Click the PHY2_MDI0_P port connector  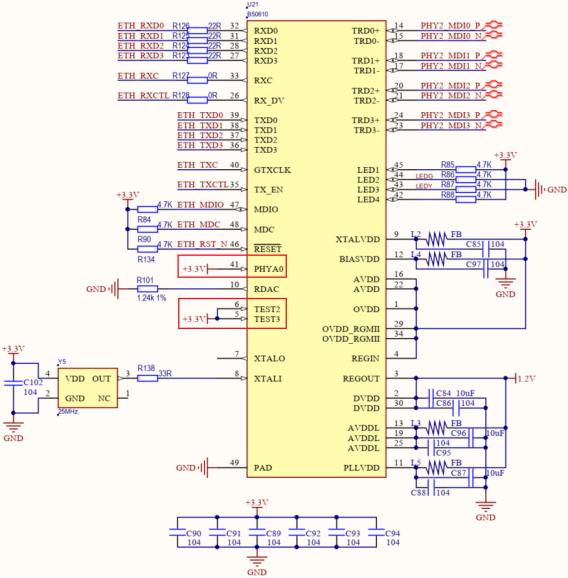point(494,25)
